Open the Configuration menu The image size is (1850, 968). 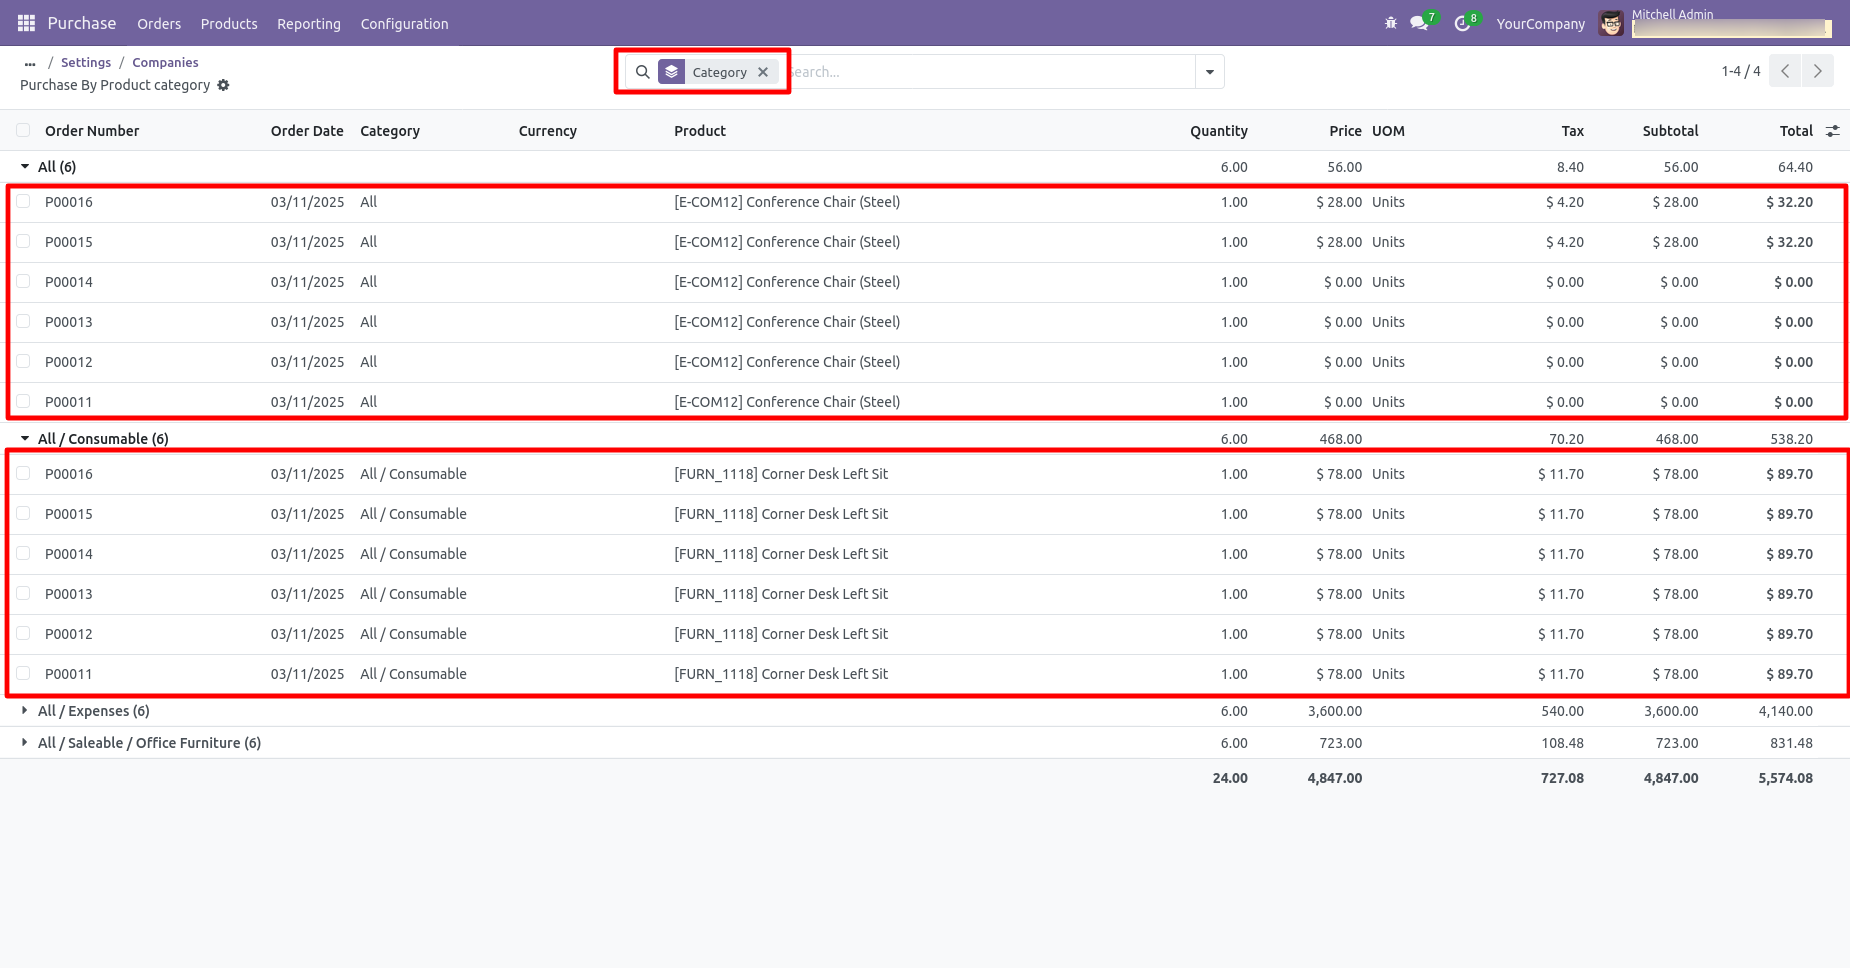pyautogui.click(x=404, y=23)
